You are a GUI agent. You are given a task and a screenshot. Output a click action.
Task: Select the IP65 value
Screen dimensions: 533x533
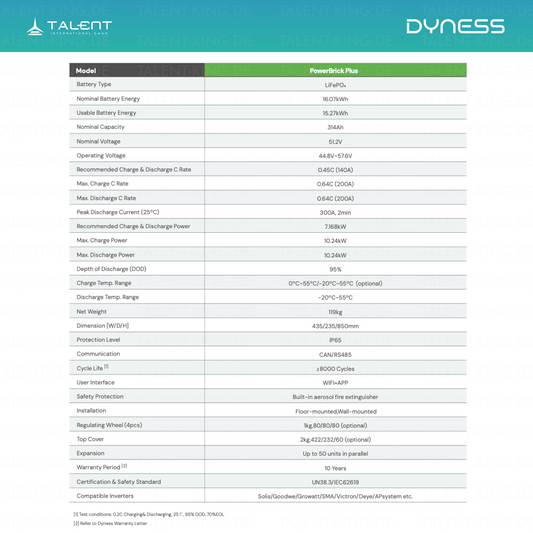pyautogui.click(x=335, y=340)
